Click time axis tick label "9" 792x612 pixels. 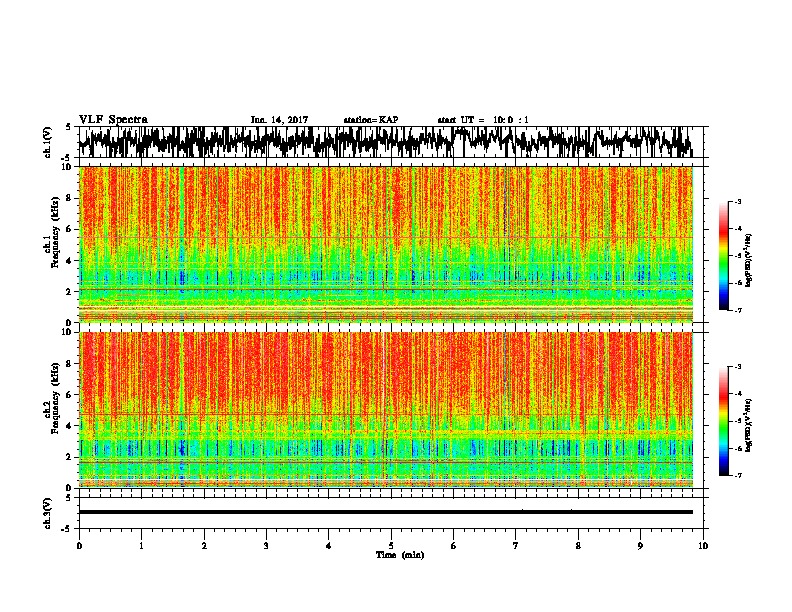[x=640, y=546]
